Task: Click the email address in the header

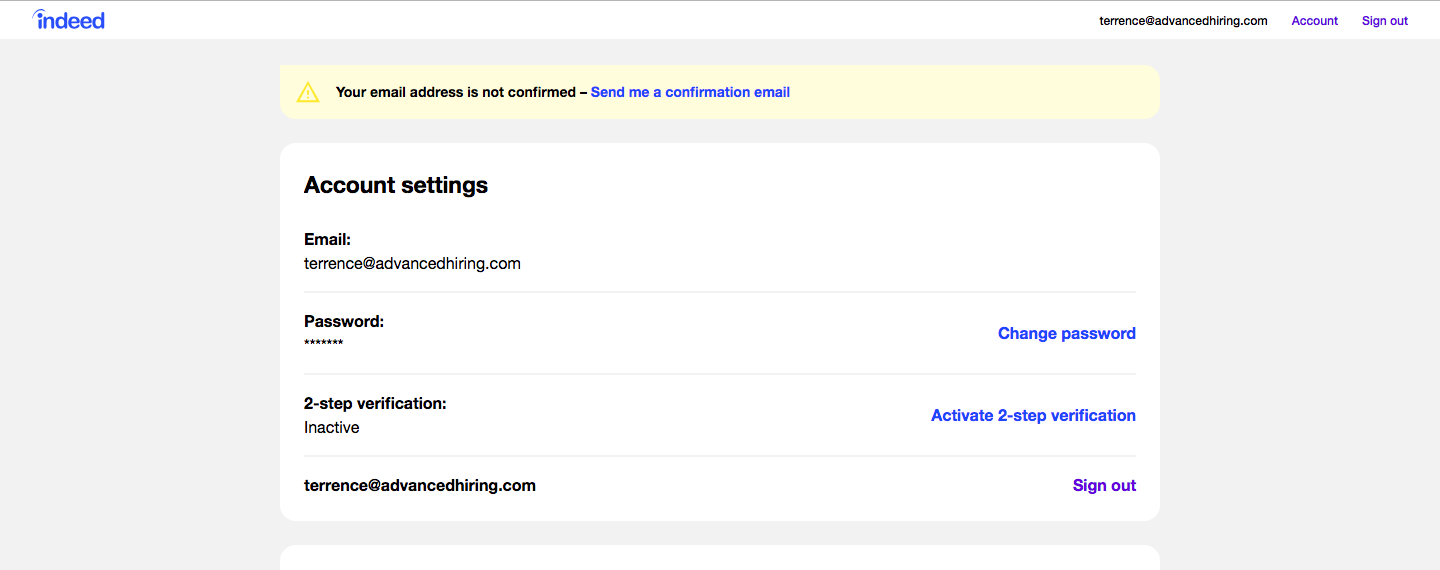Action: point(1183,21)
